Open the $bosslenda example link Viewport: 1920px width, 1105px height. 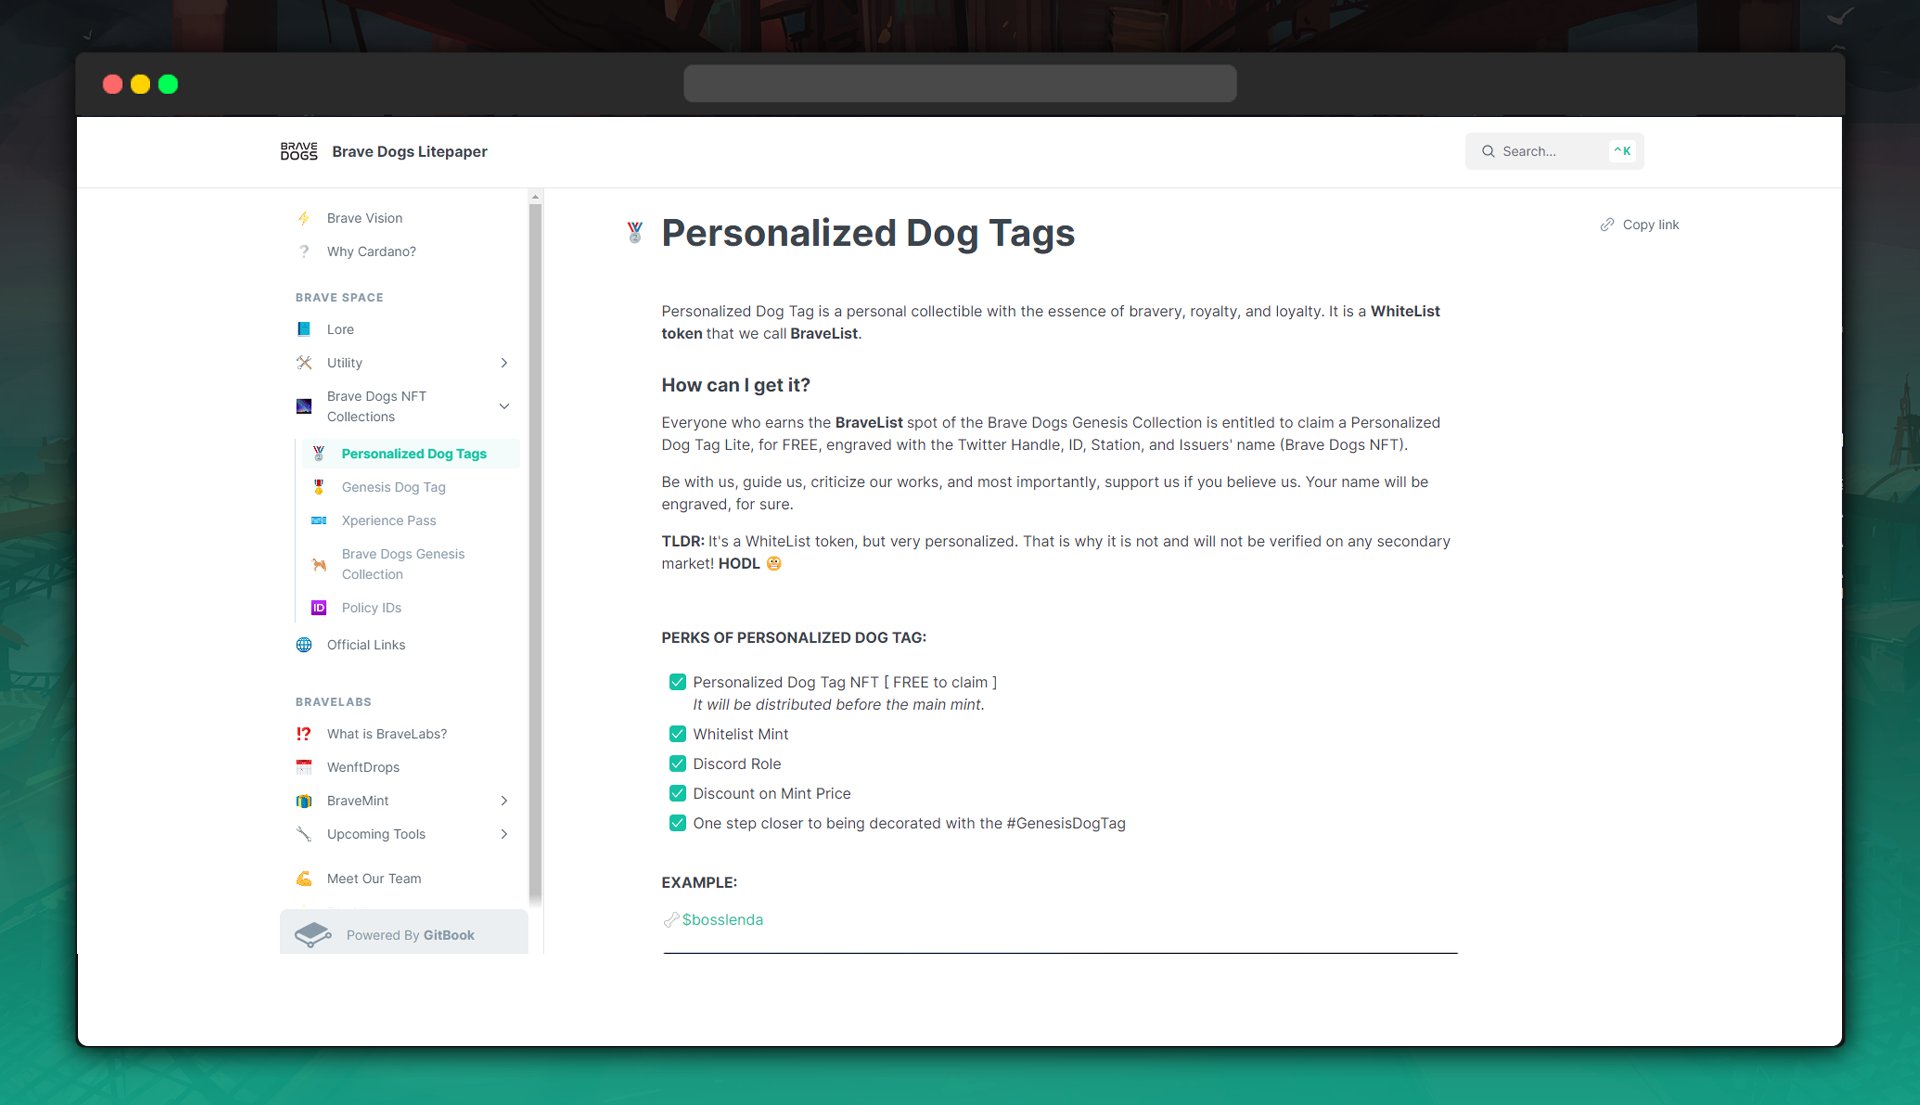[722, 920]
